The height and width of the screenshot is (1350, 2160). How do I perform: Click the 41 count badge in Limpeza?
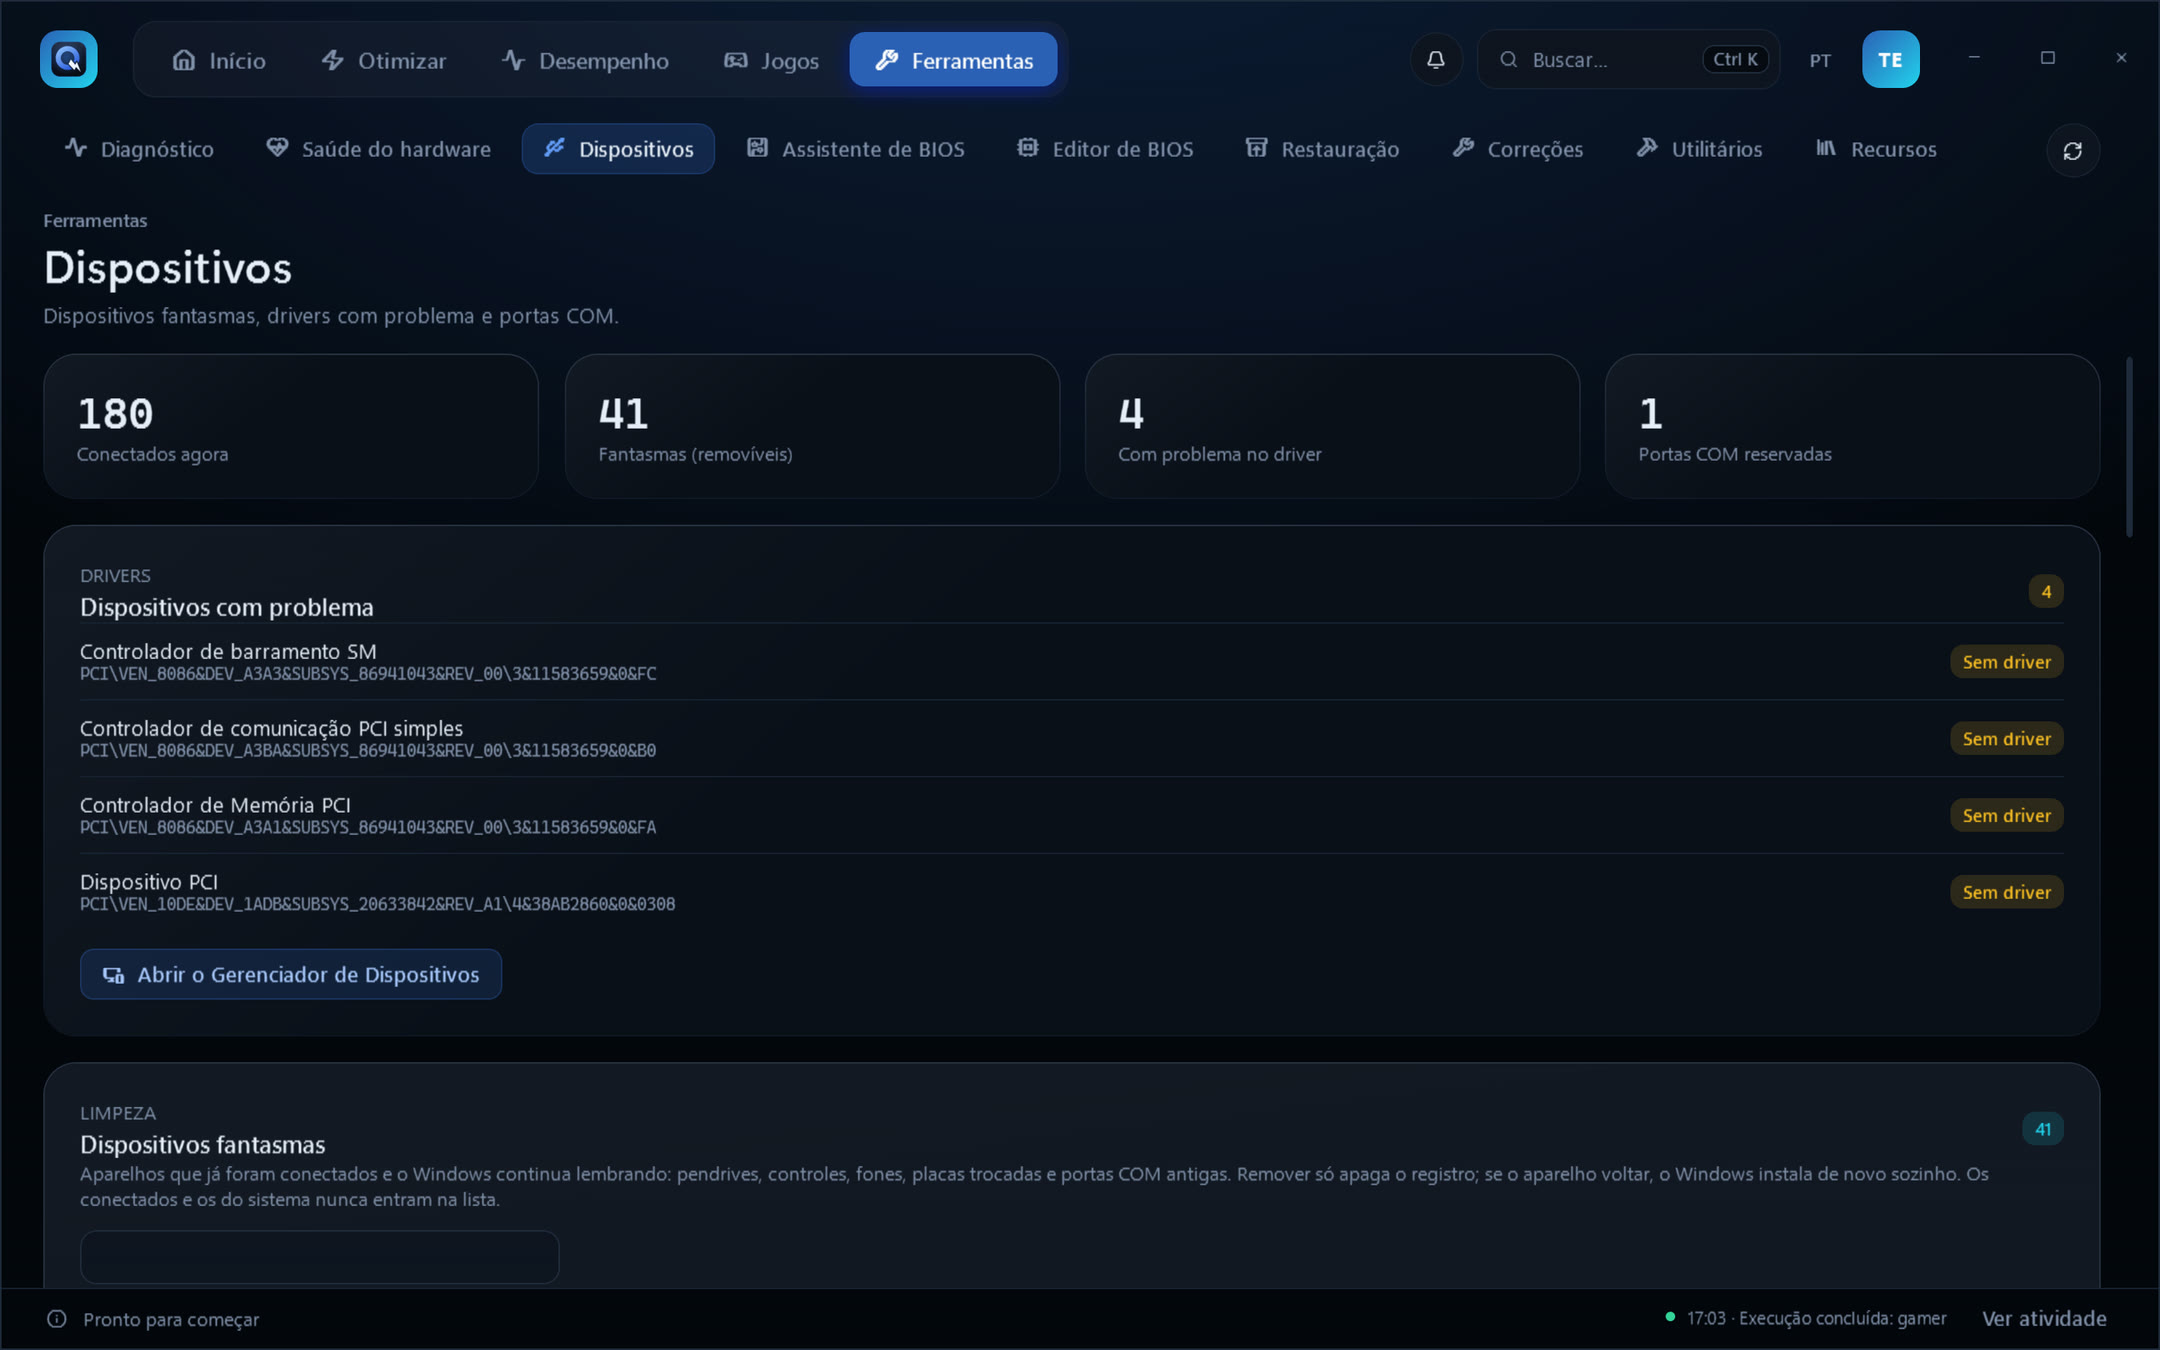pos(2043,1129)
